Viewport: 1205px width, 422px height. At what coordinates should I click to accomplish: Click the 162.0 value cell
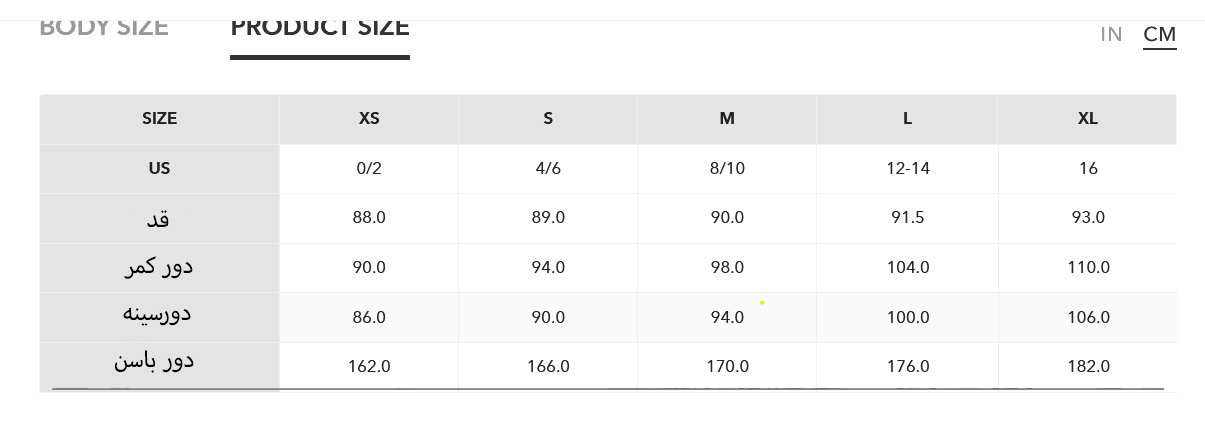[369, 366]
